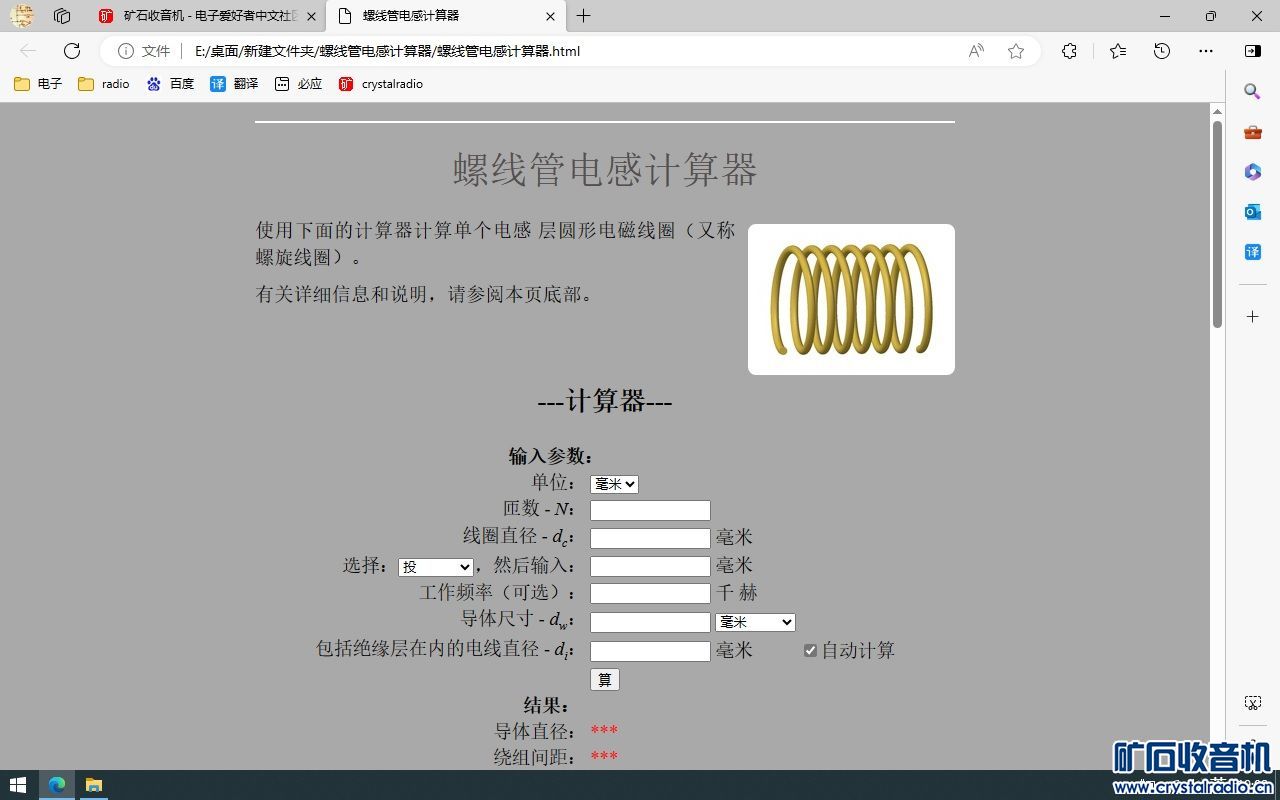The width and height of the screenshot is (1280, 800).
Task: Click the browser profile avatar
Action: pos(22,16)
